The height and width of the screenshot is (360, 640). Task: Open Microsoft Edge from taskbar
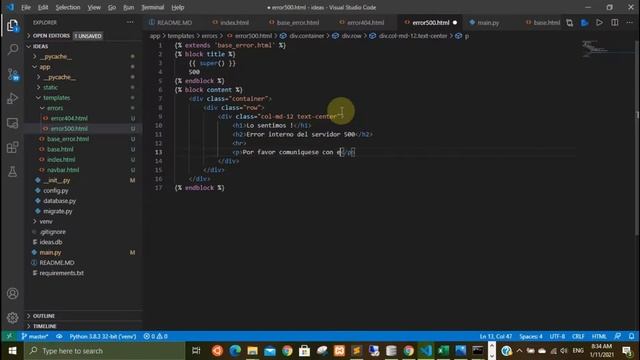pos(235,351)
